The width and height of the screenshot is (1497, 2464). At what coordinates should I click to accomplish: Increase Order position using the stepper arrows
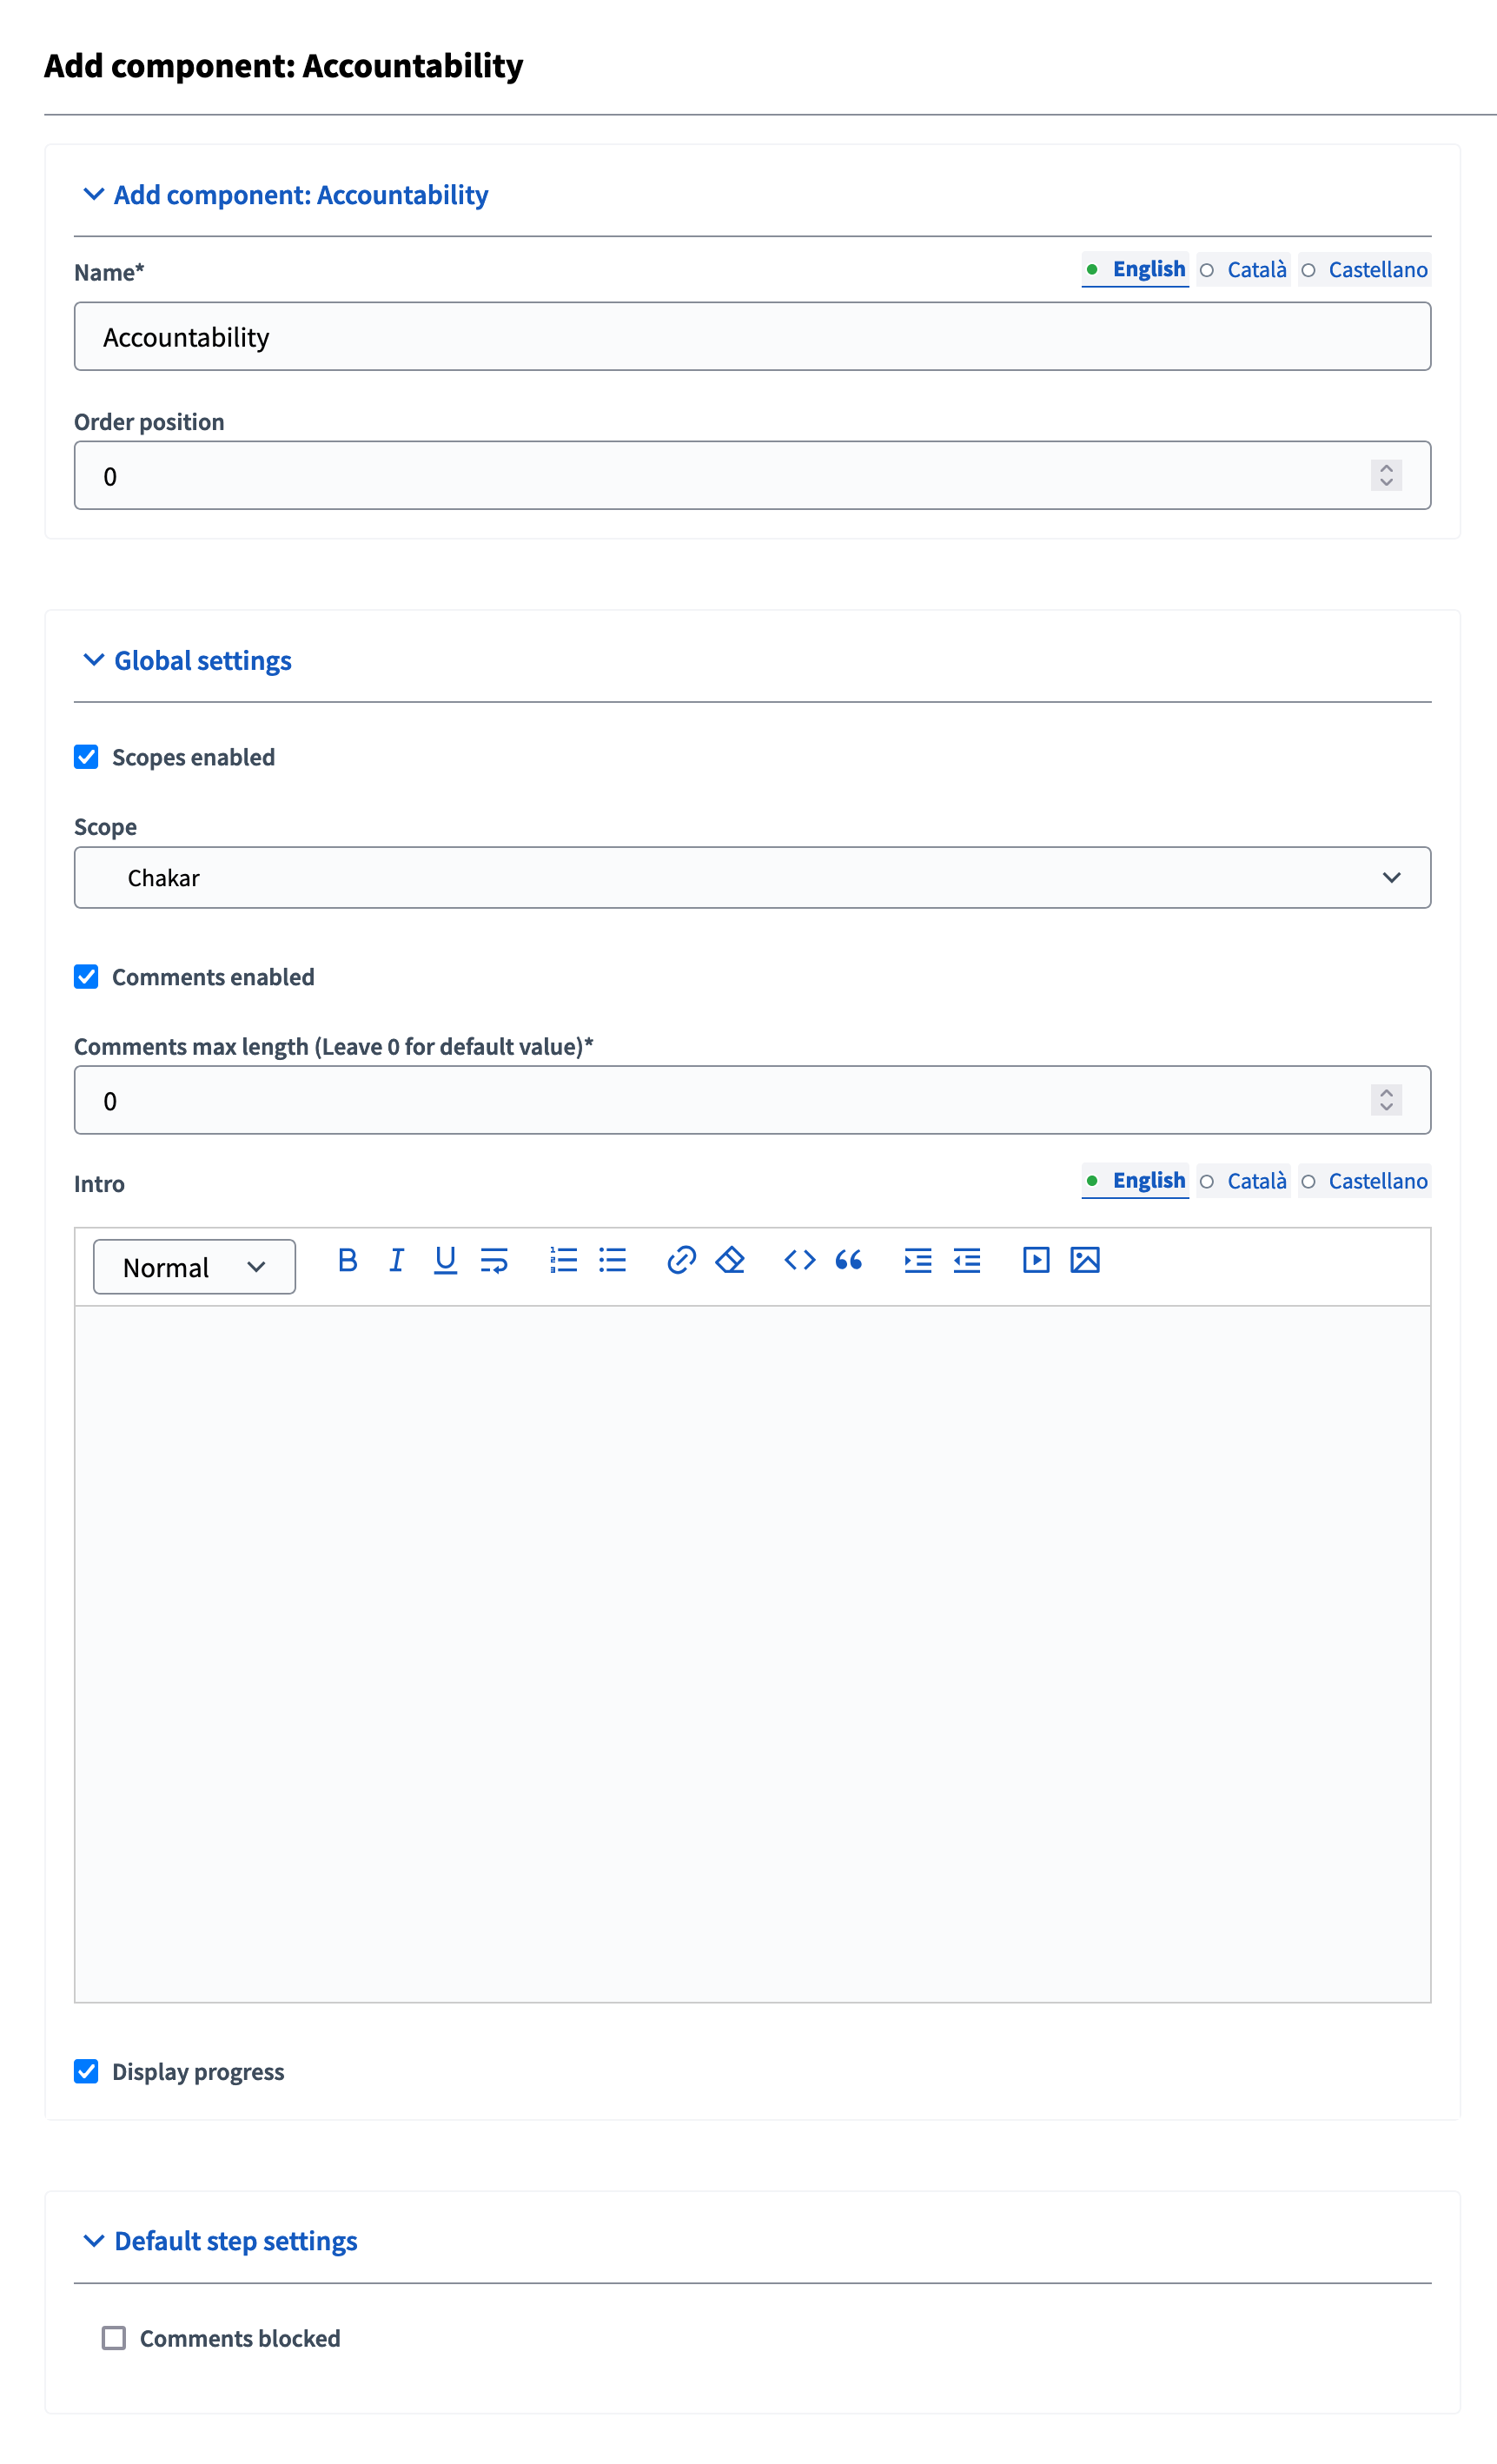pos(1385,468)
